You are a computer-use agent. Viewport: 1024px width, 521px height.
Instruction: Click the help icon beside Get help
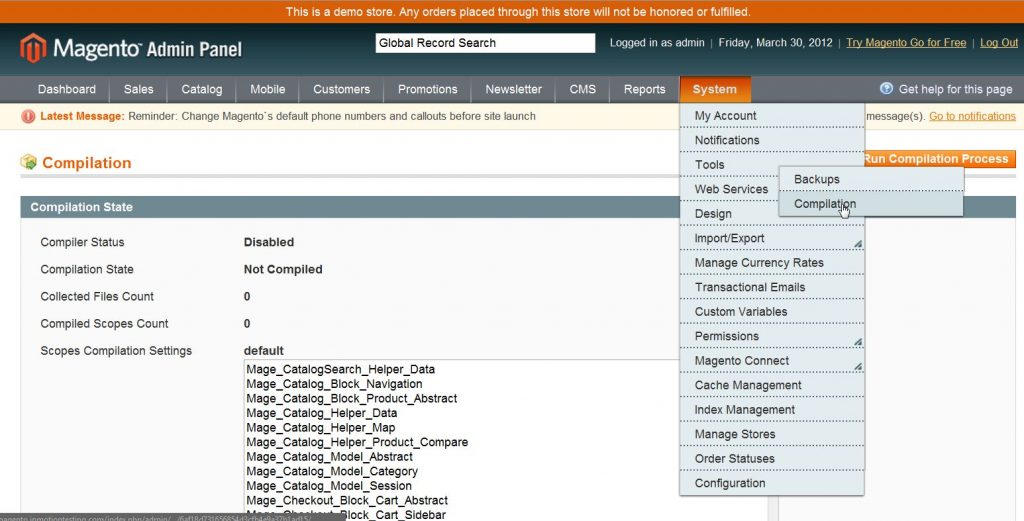[x=886, y=89]
